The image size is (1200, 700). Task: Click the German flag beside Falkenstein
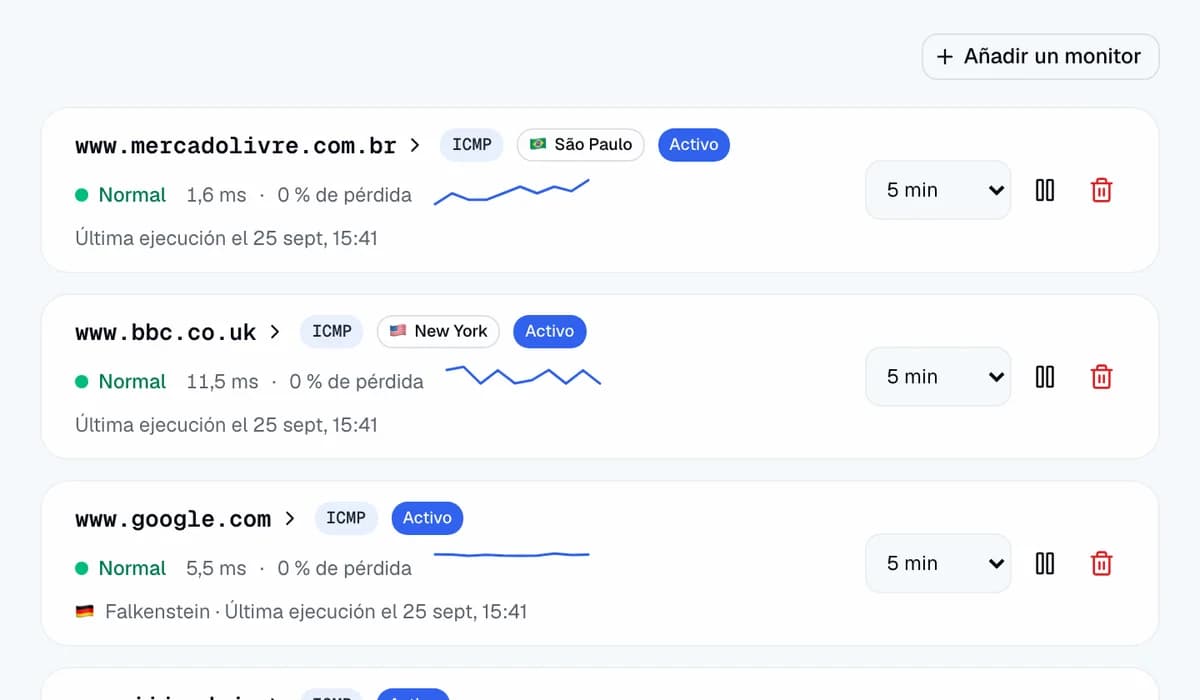click(85, 611)
